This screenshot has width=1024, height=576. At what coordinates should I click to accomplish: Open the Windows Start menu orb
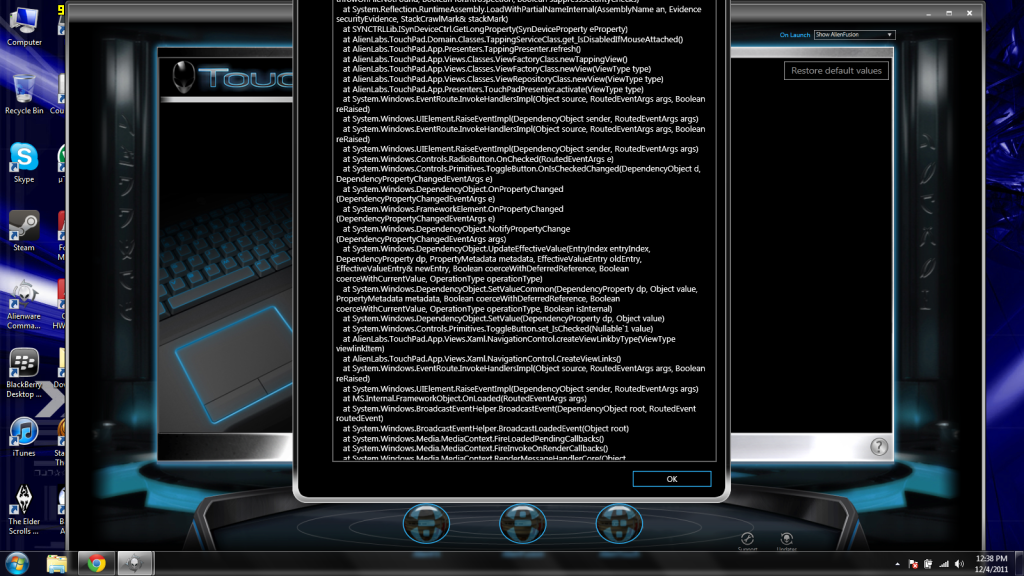point(17,563)
